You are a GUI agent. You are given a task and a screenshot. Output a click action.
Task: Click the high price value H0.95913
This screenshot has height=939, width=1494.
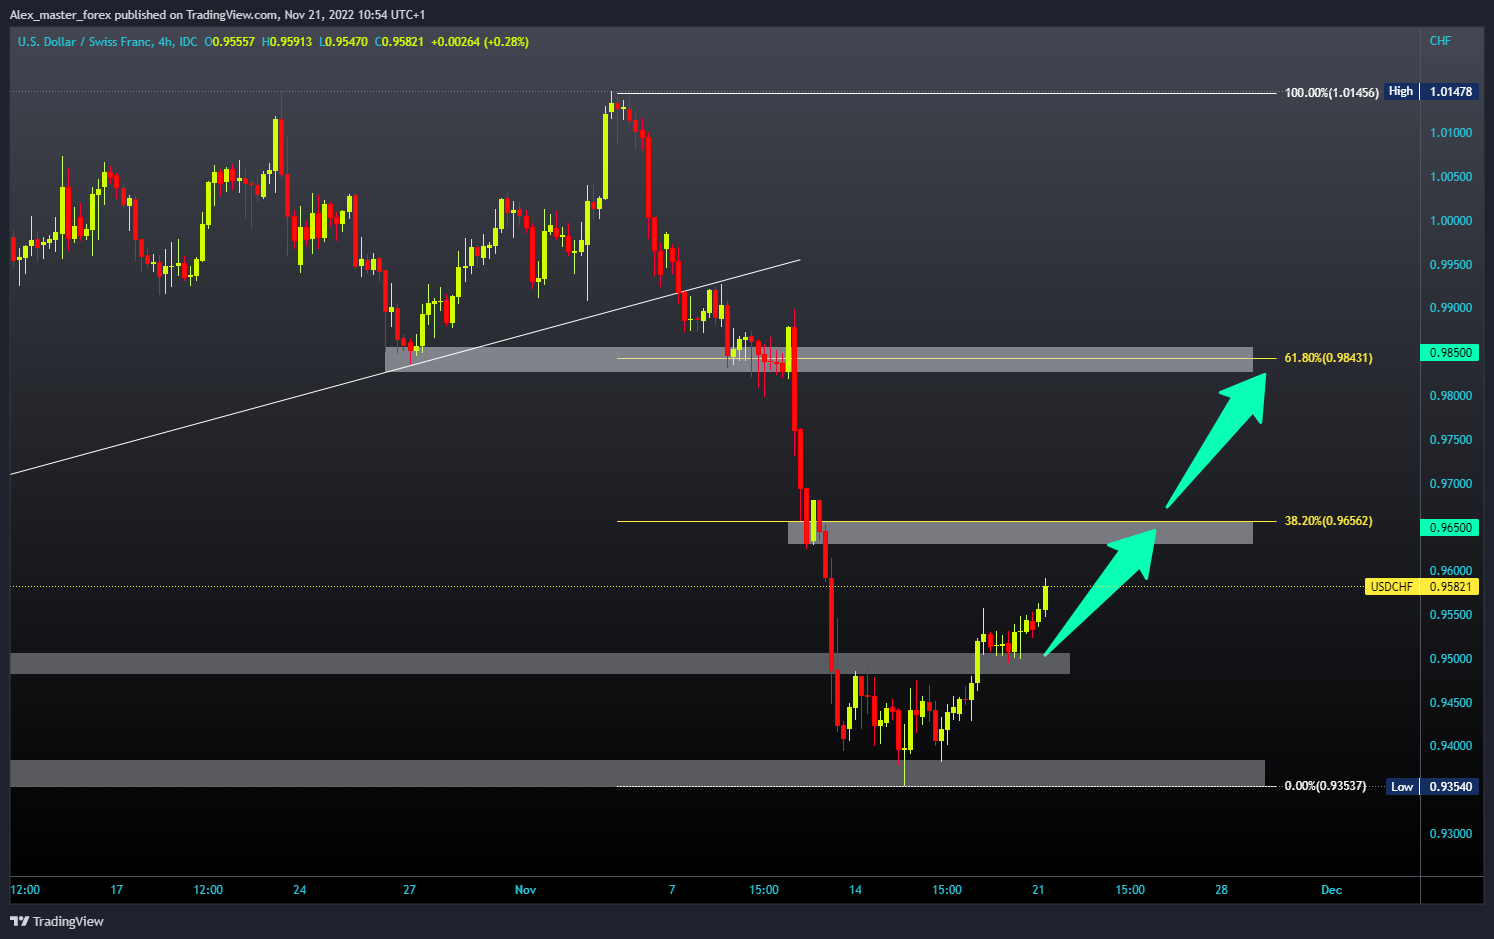click(287, 42)
